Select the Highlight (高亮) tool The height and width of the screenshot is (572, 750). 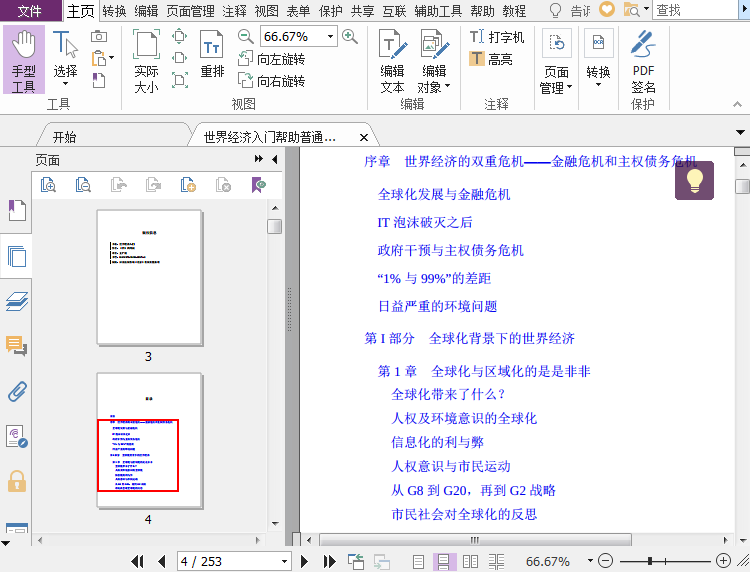coord(491,59)
